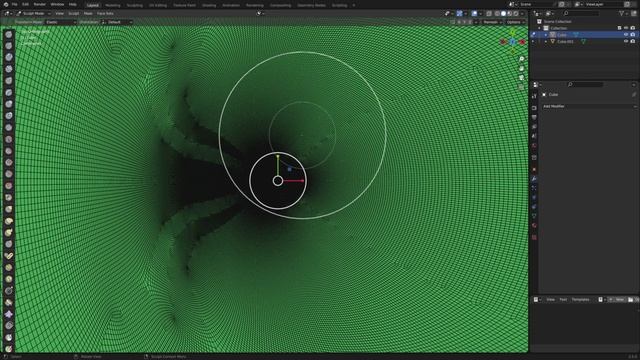
Task: Open the File menu
Action: 14,4
